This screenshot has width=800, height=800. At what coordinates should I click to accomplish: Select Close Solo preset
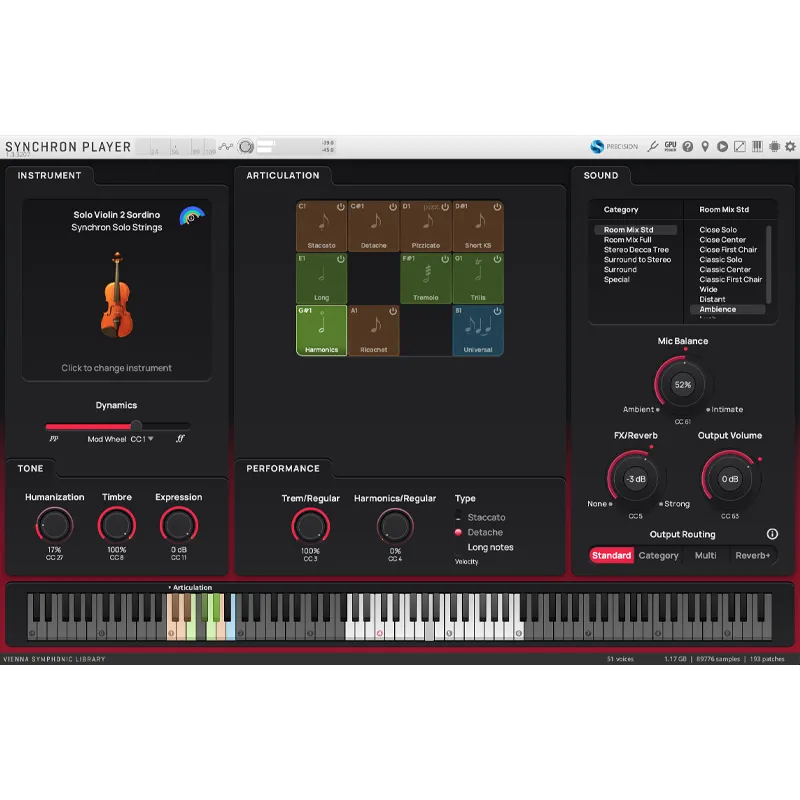[718, 230]
